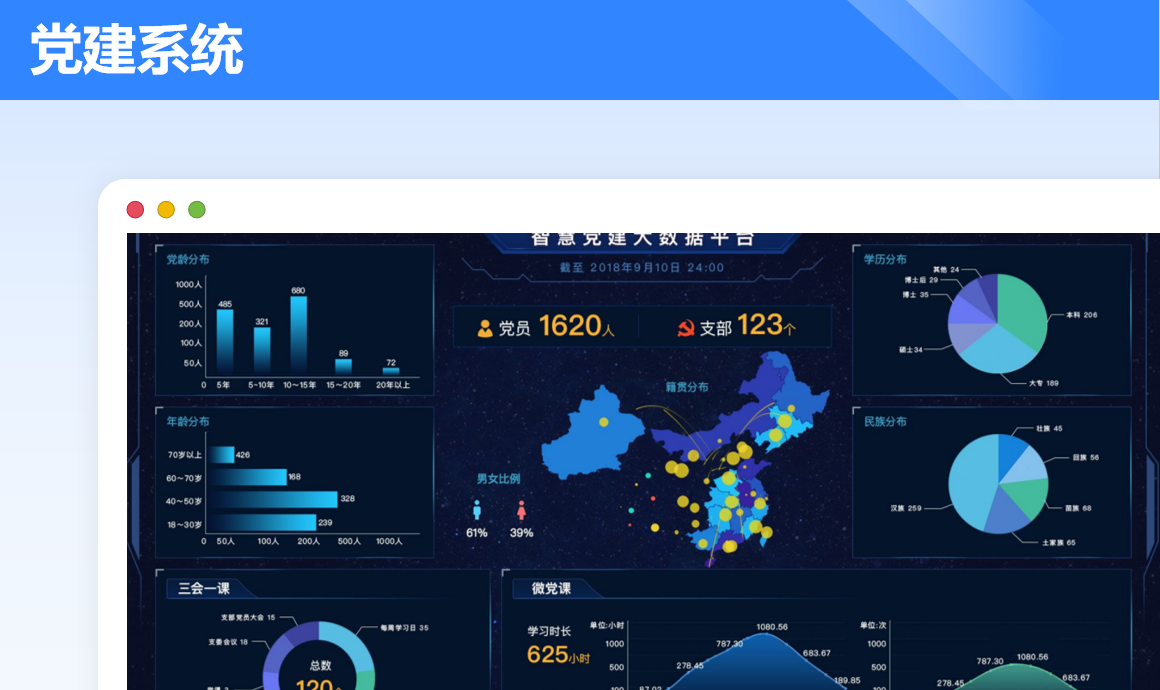Click the 学历分布 panel heading

885,259
